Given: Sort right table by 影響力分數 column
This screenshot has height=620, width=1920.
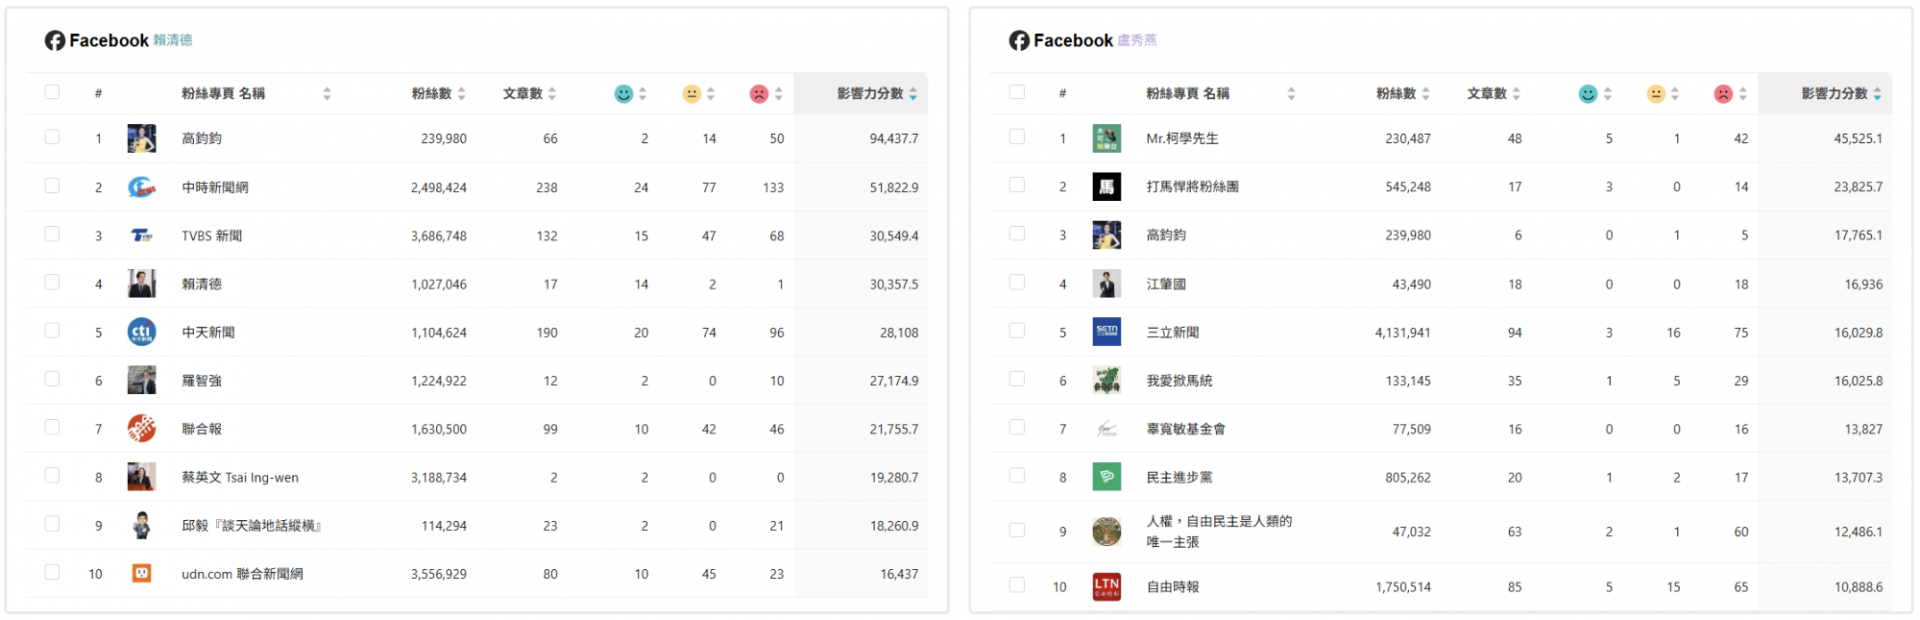Looking at the screenshot, I should [1841, 93].
